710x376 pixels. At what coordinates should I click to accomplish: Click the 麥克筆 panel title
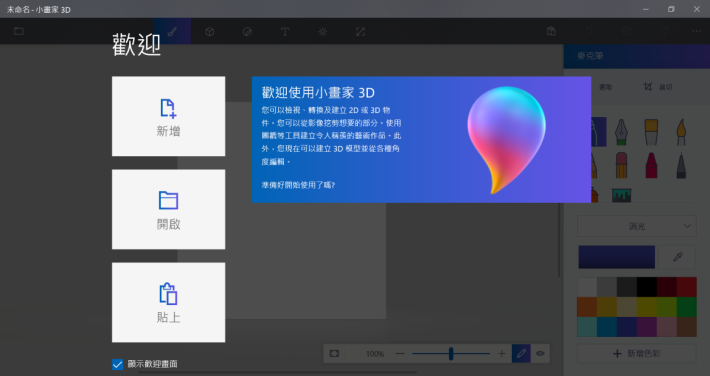point(590,56)
